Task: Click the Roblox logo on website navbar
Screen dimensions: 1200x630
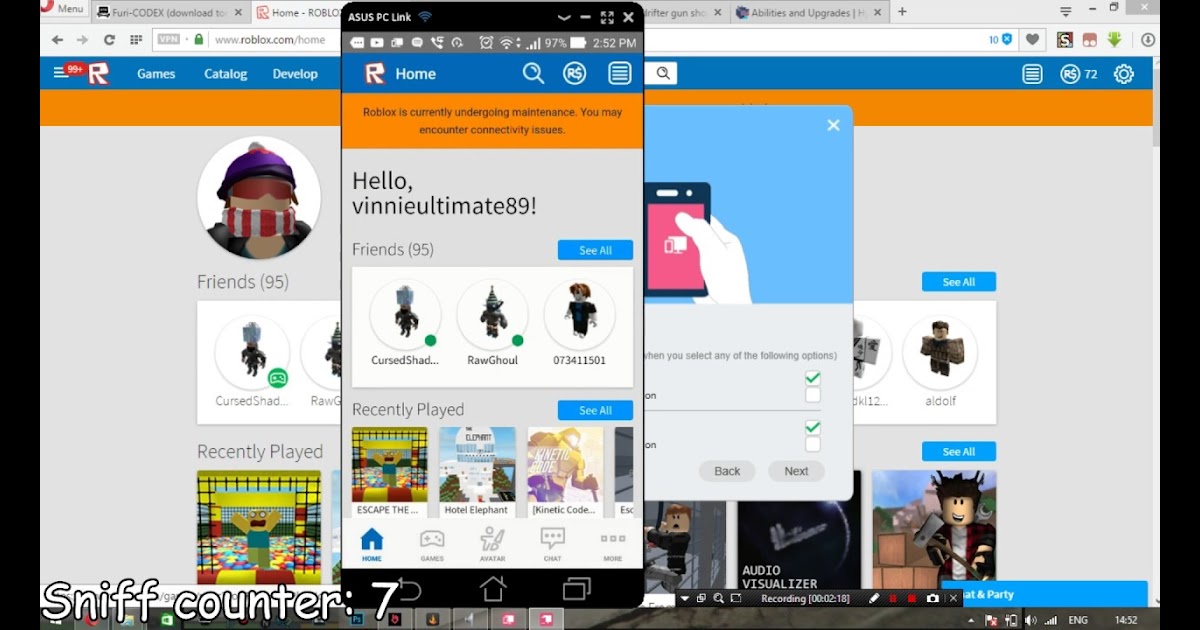Action: click(98, 73)
